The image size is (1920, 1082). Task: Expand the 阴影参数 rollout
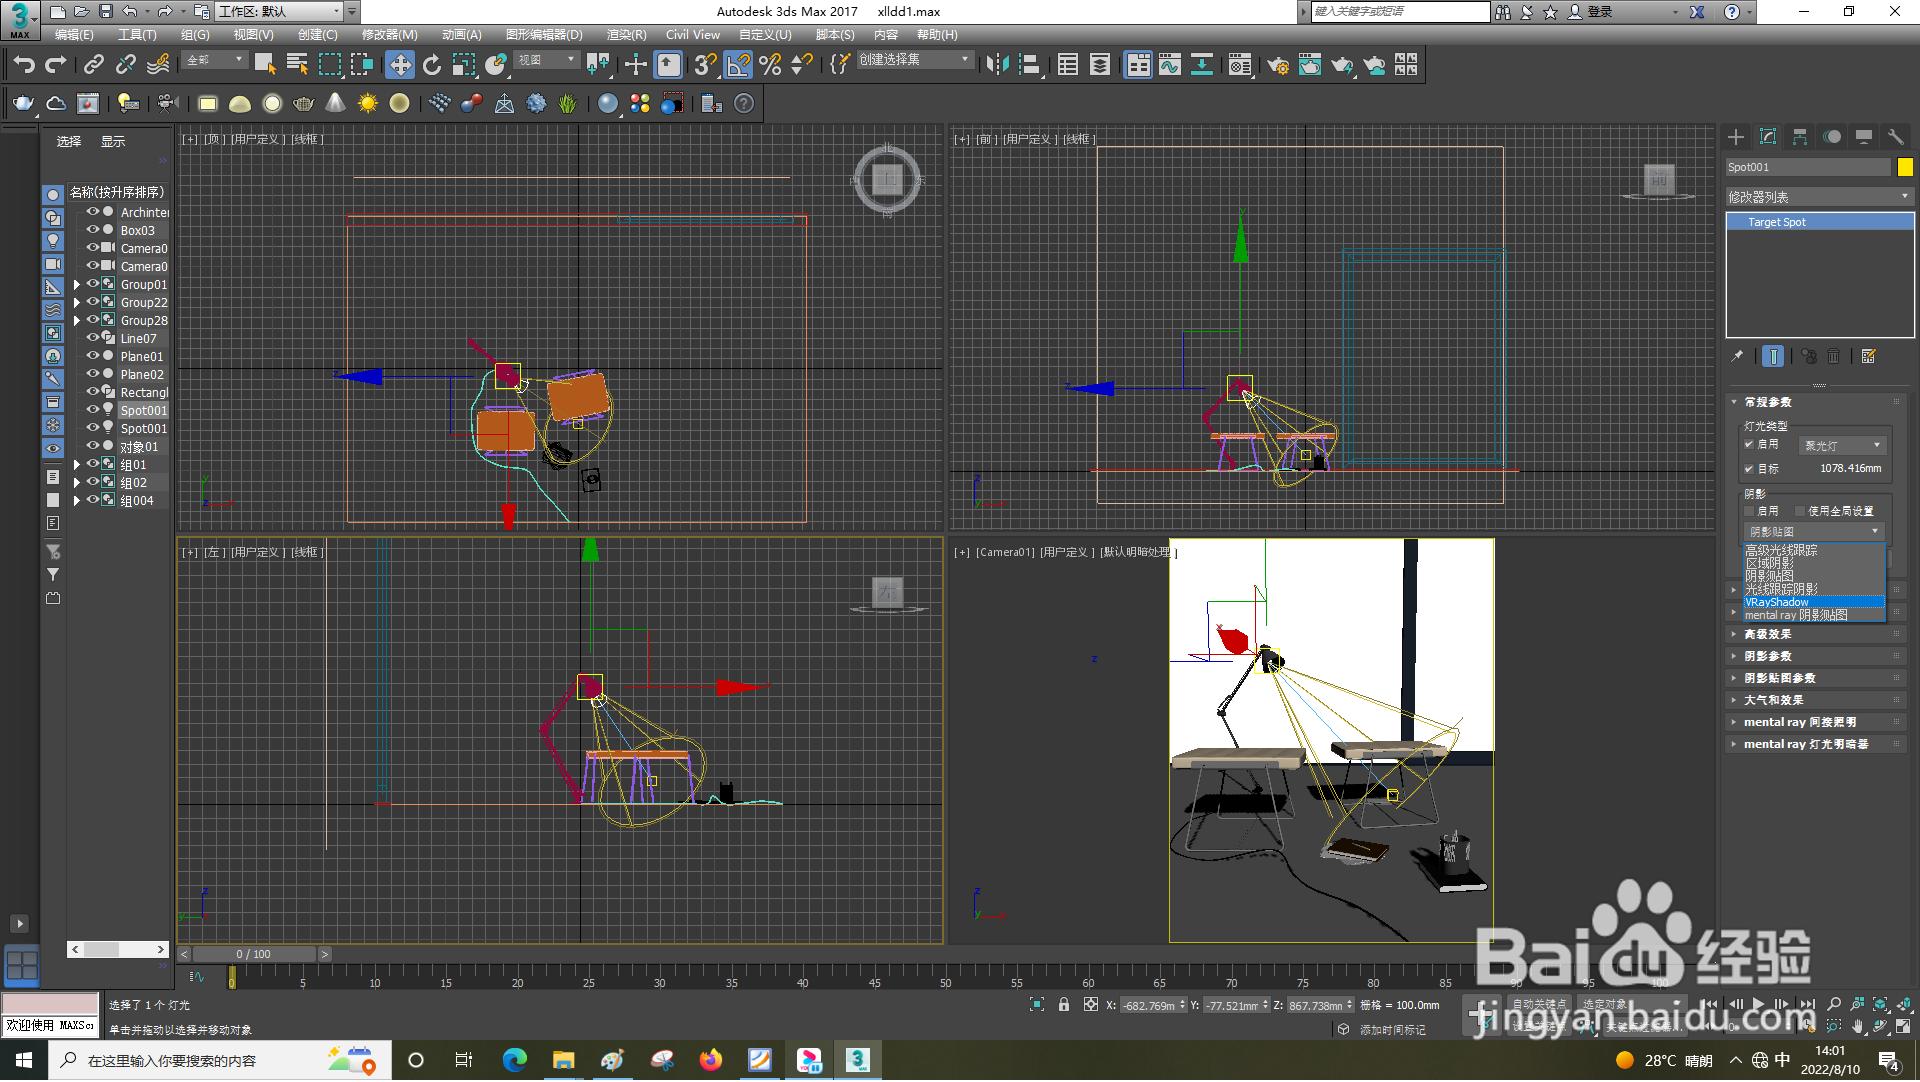click(x=1768, y=657)
